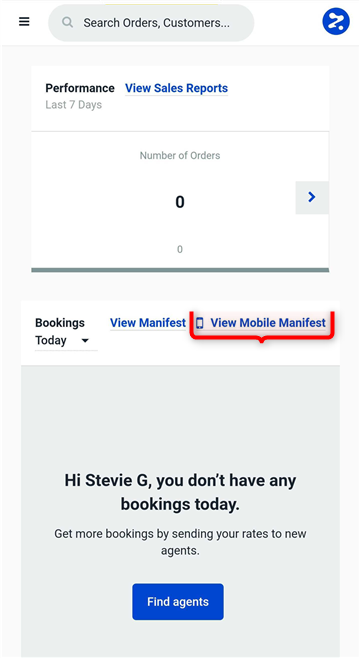Screen dimensions: 360x658
Task: Open the blue account logo avatar
Action: pyautogui.click(x=336, y=21)
